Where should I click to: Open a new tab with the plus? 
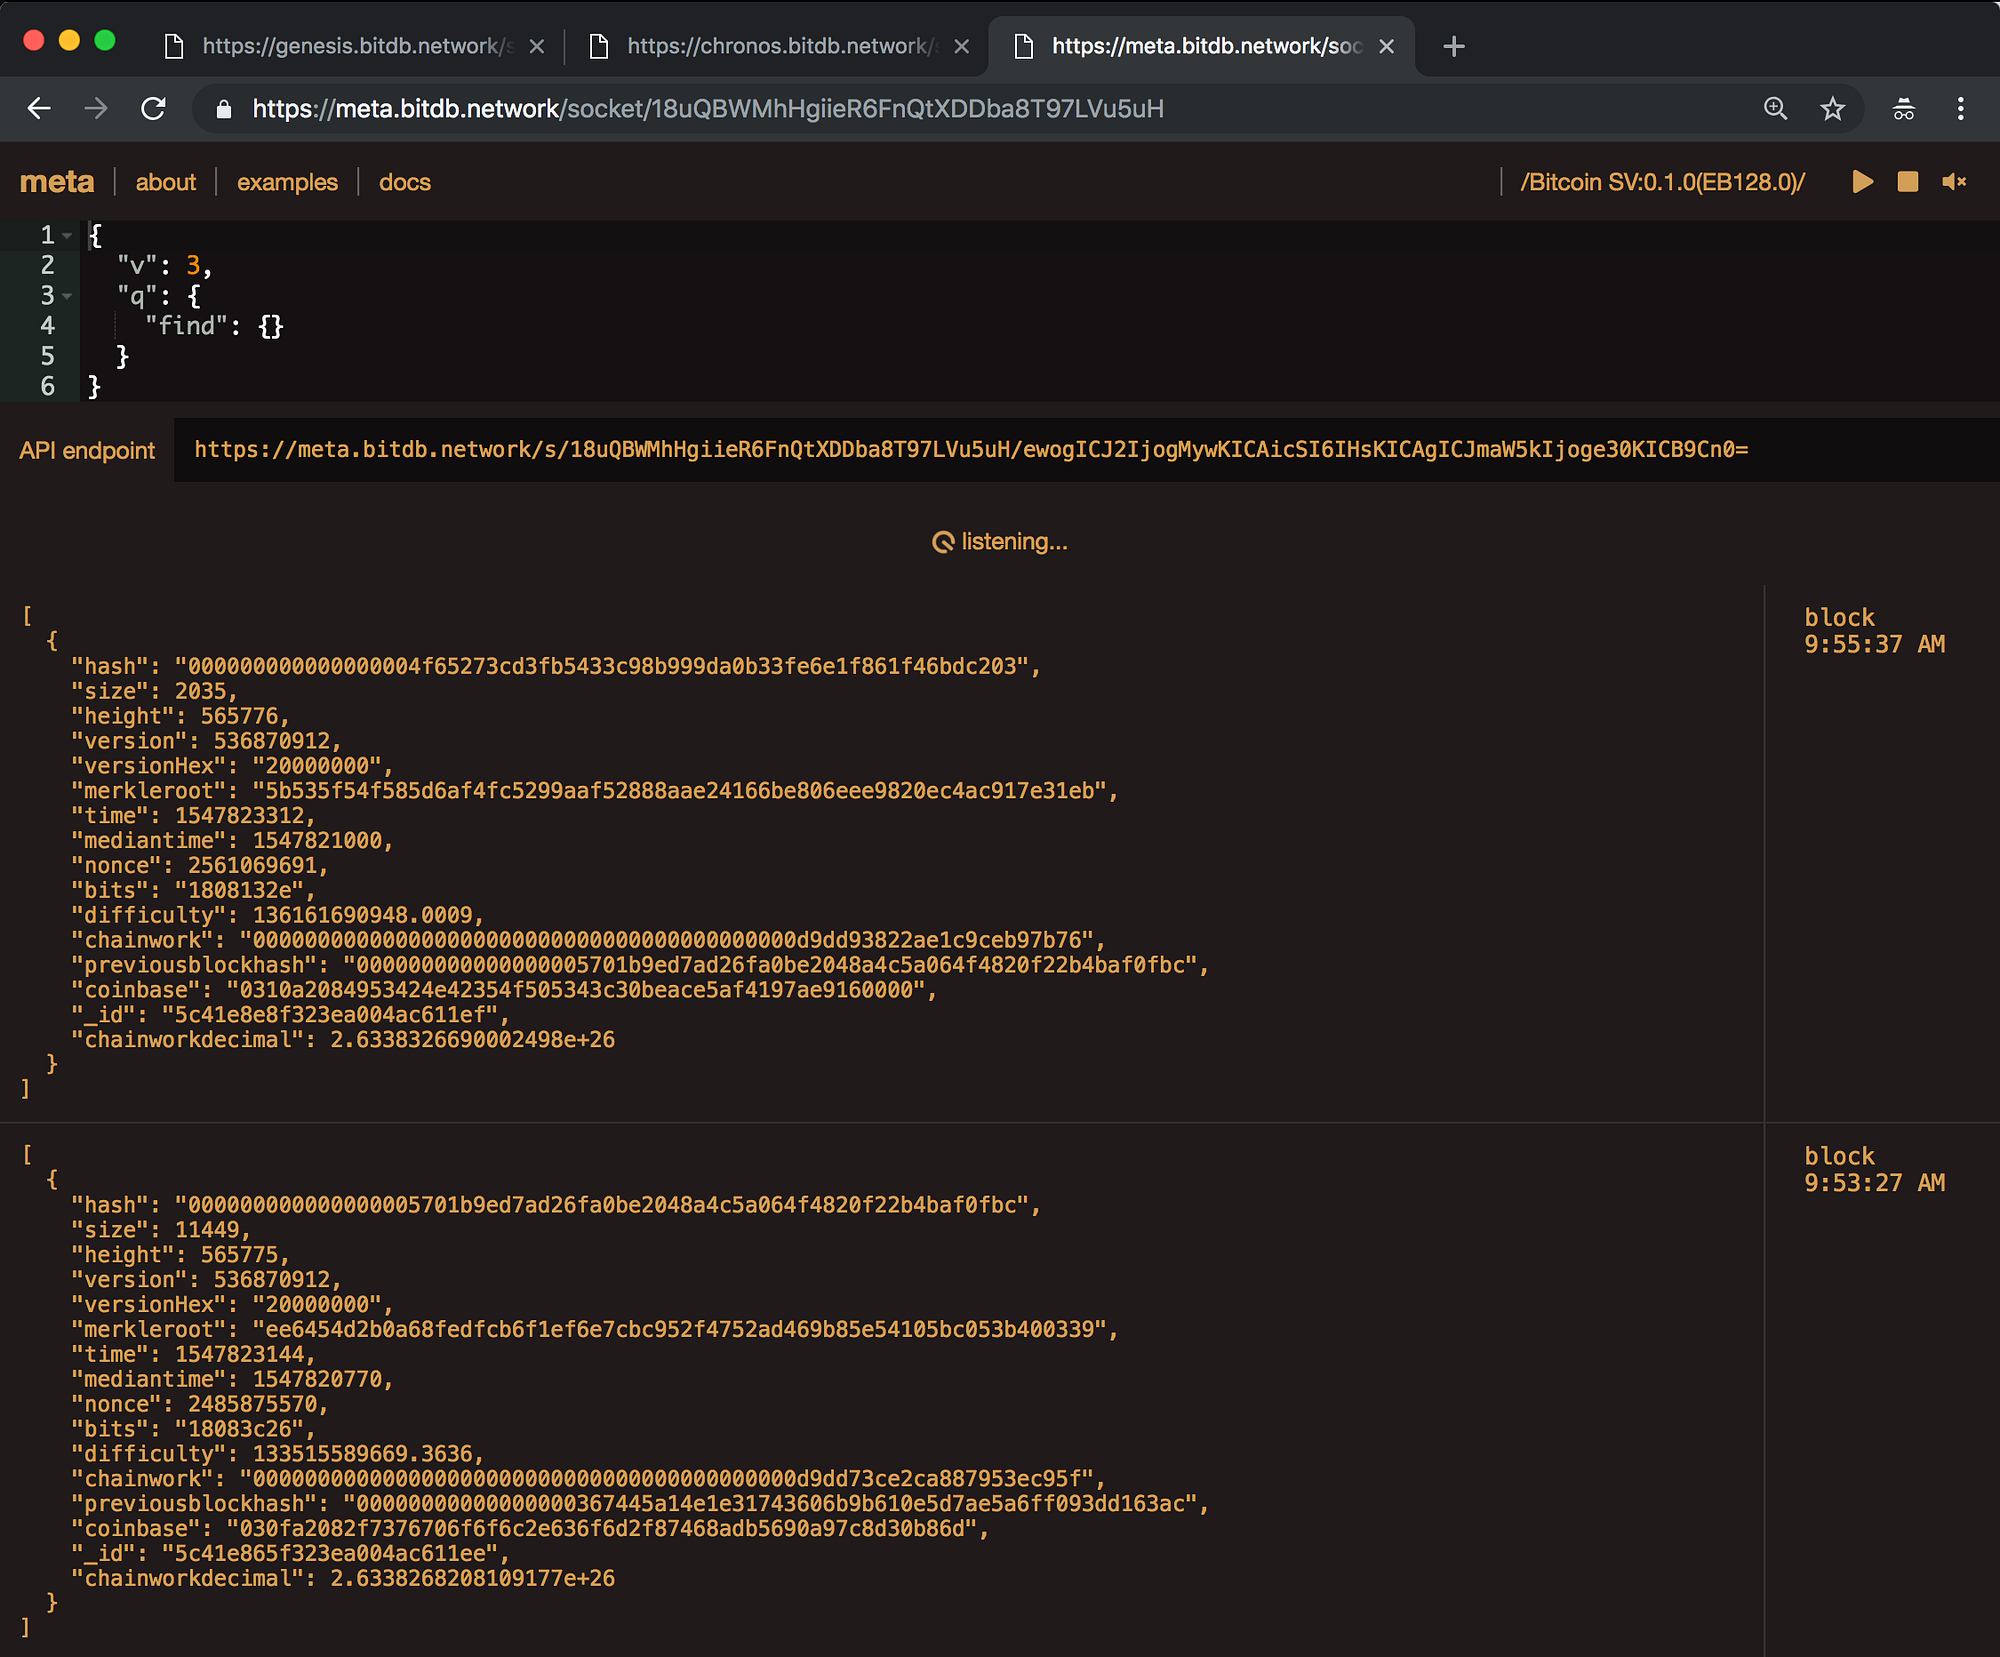pyautogui.click(x=1454, y=46)
